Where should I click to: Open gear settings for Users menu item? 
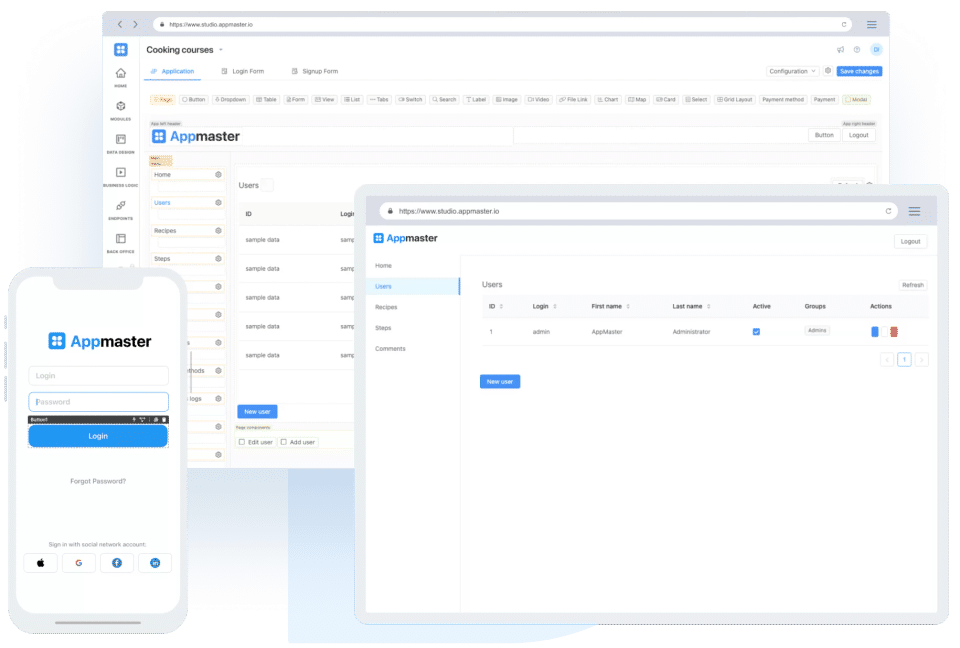click(x=218, y=203)
